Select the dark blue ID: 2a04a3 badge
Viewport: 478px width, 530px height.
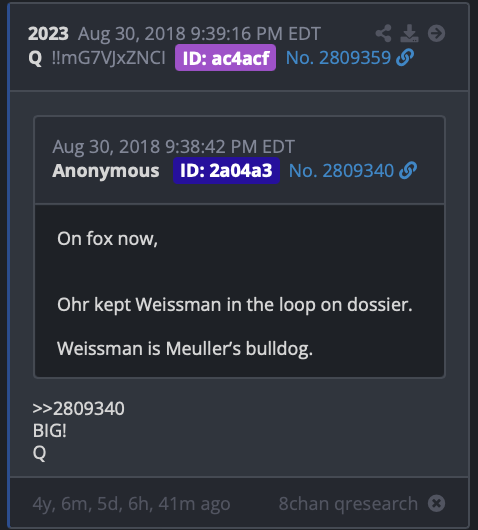(x=226, y=171)
